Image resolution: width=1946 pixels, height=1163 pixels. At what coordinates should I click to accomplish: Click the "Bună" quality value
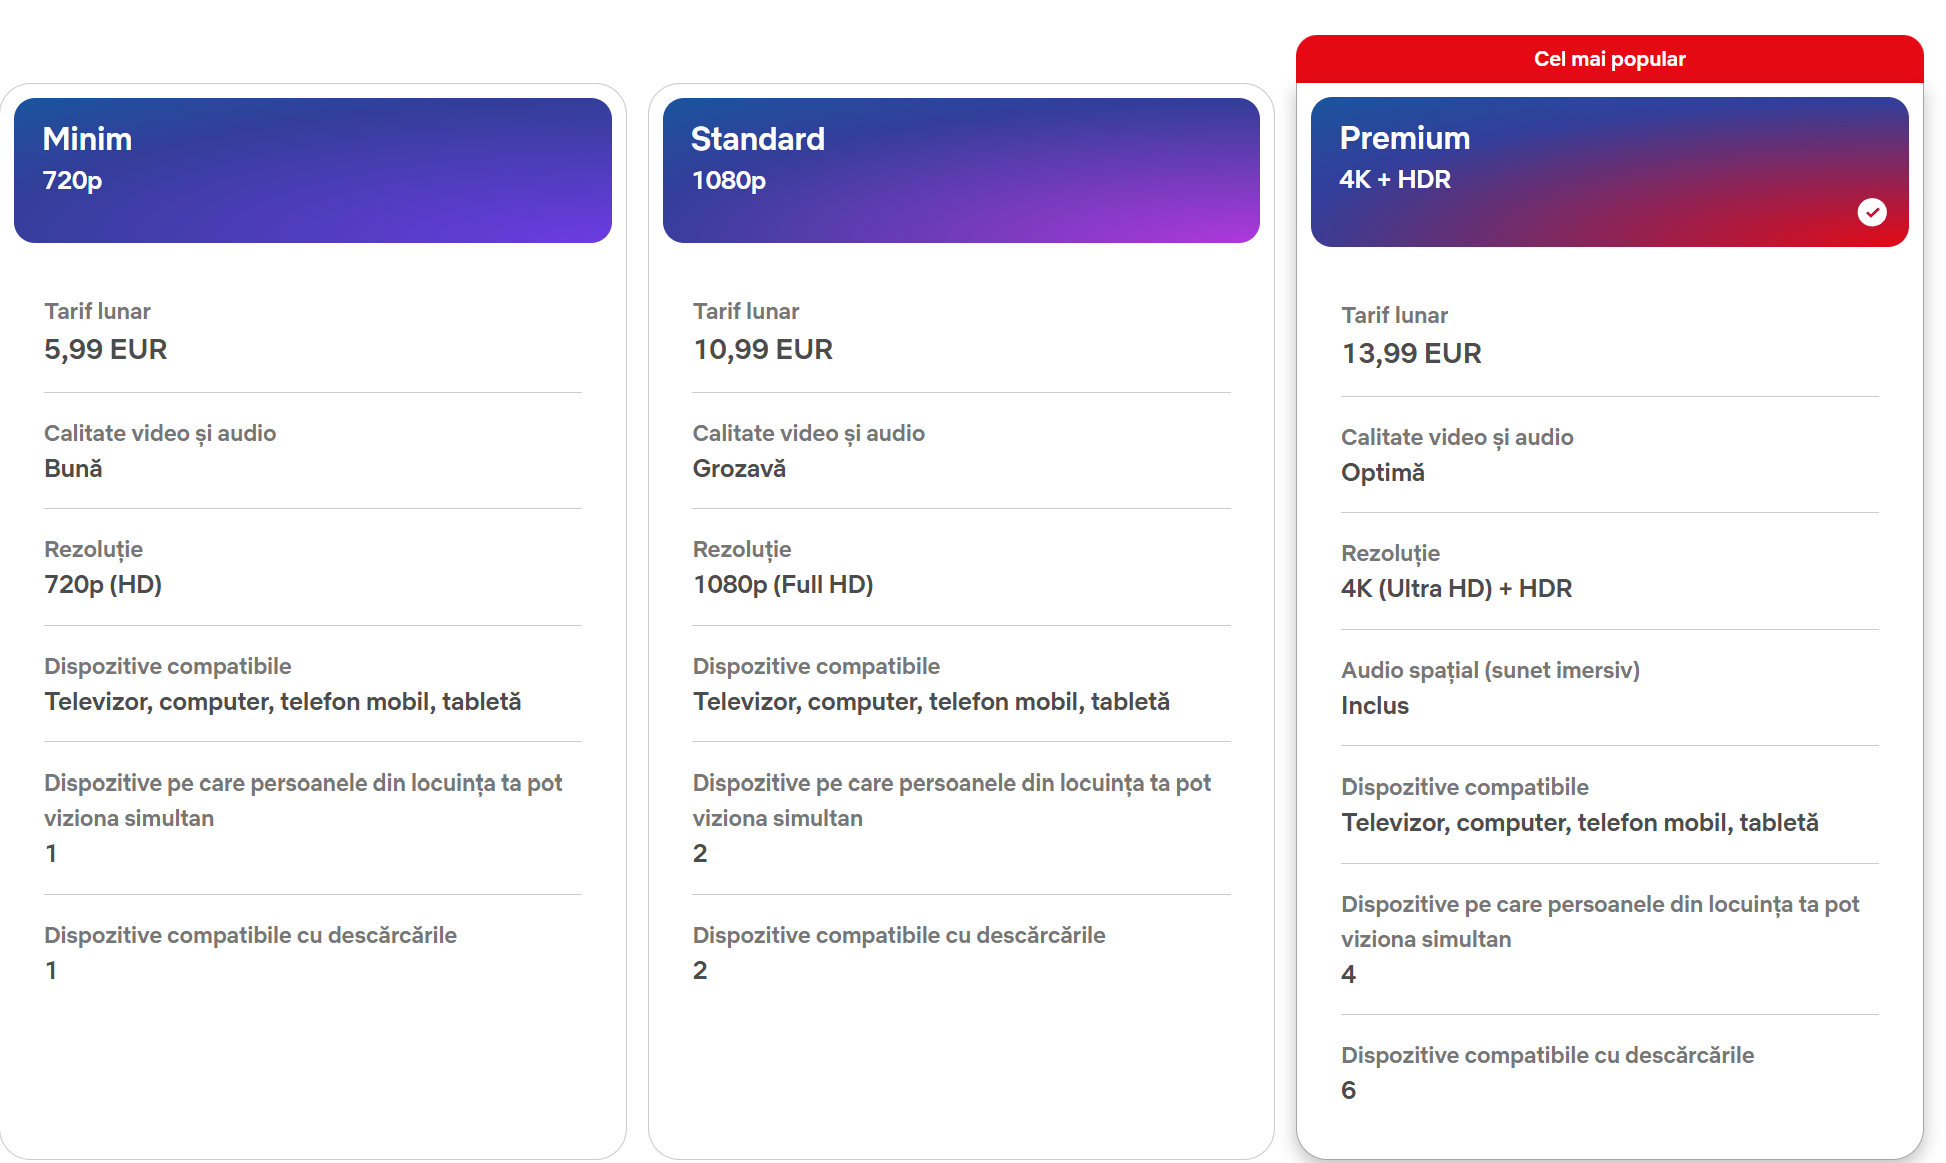[73, 468]
